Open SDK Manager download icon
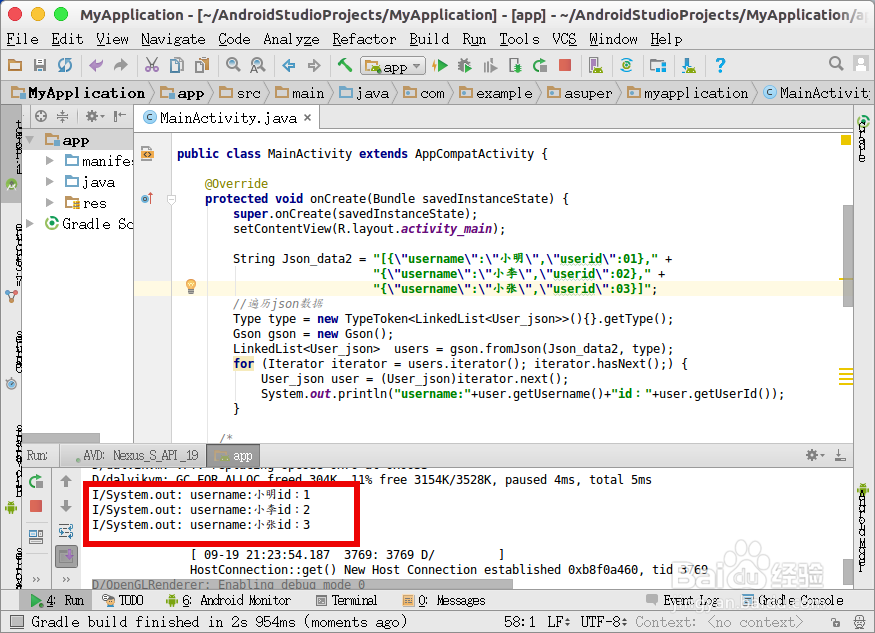Viewport: 875px width, 633px height. [x=689, y=65]
